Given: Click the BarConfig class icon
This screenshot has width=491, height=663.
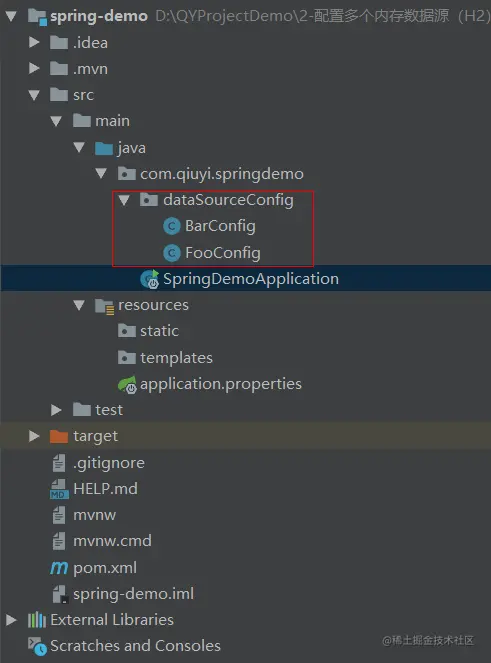Looking at the screenshot, I should pos(172,226).
